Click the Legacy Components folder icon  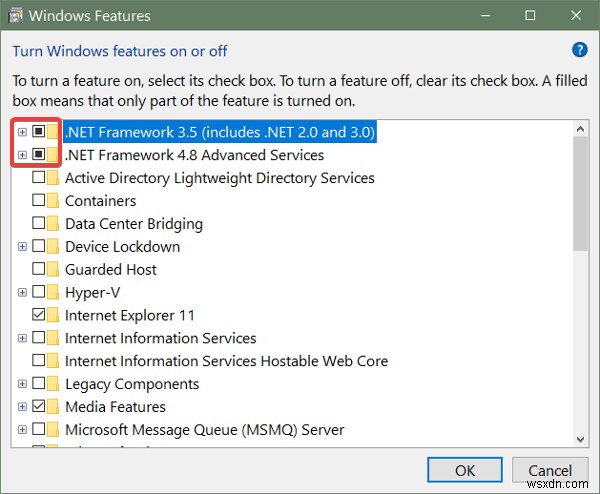pyautogui.click(x=53, y=384)
